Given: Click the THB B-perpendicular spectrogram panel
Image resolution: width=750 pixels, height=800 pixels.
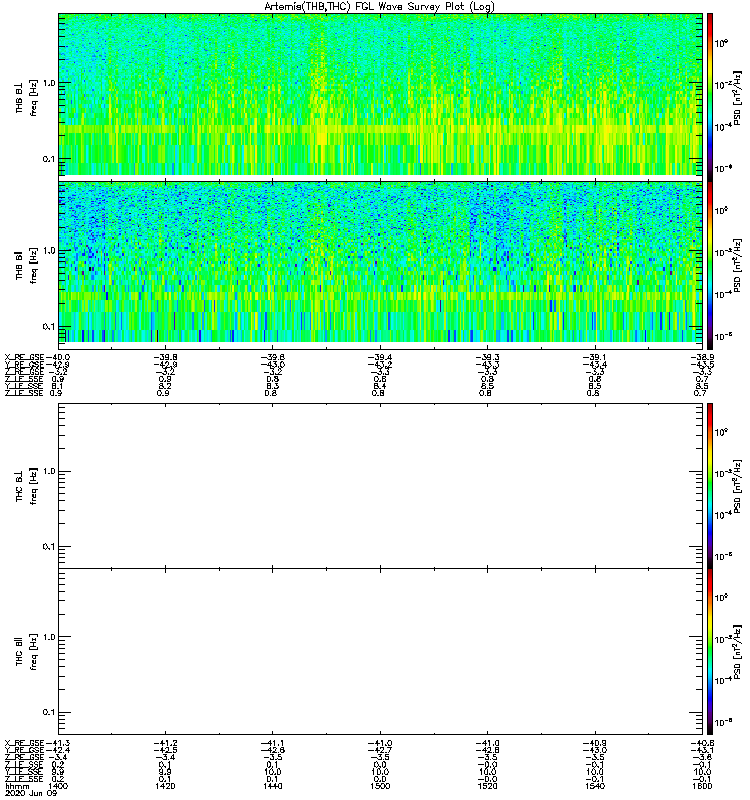Looking at the screenshot, I should point(380,94).
